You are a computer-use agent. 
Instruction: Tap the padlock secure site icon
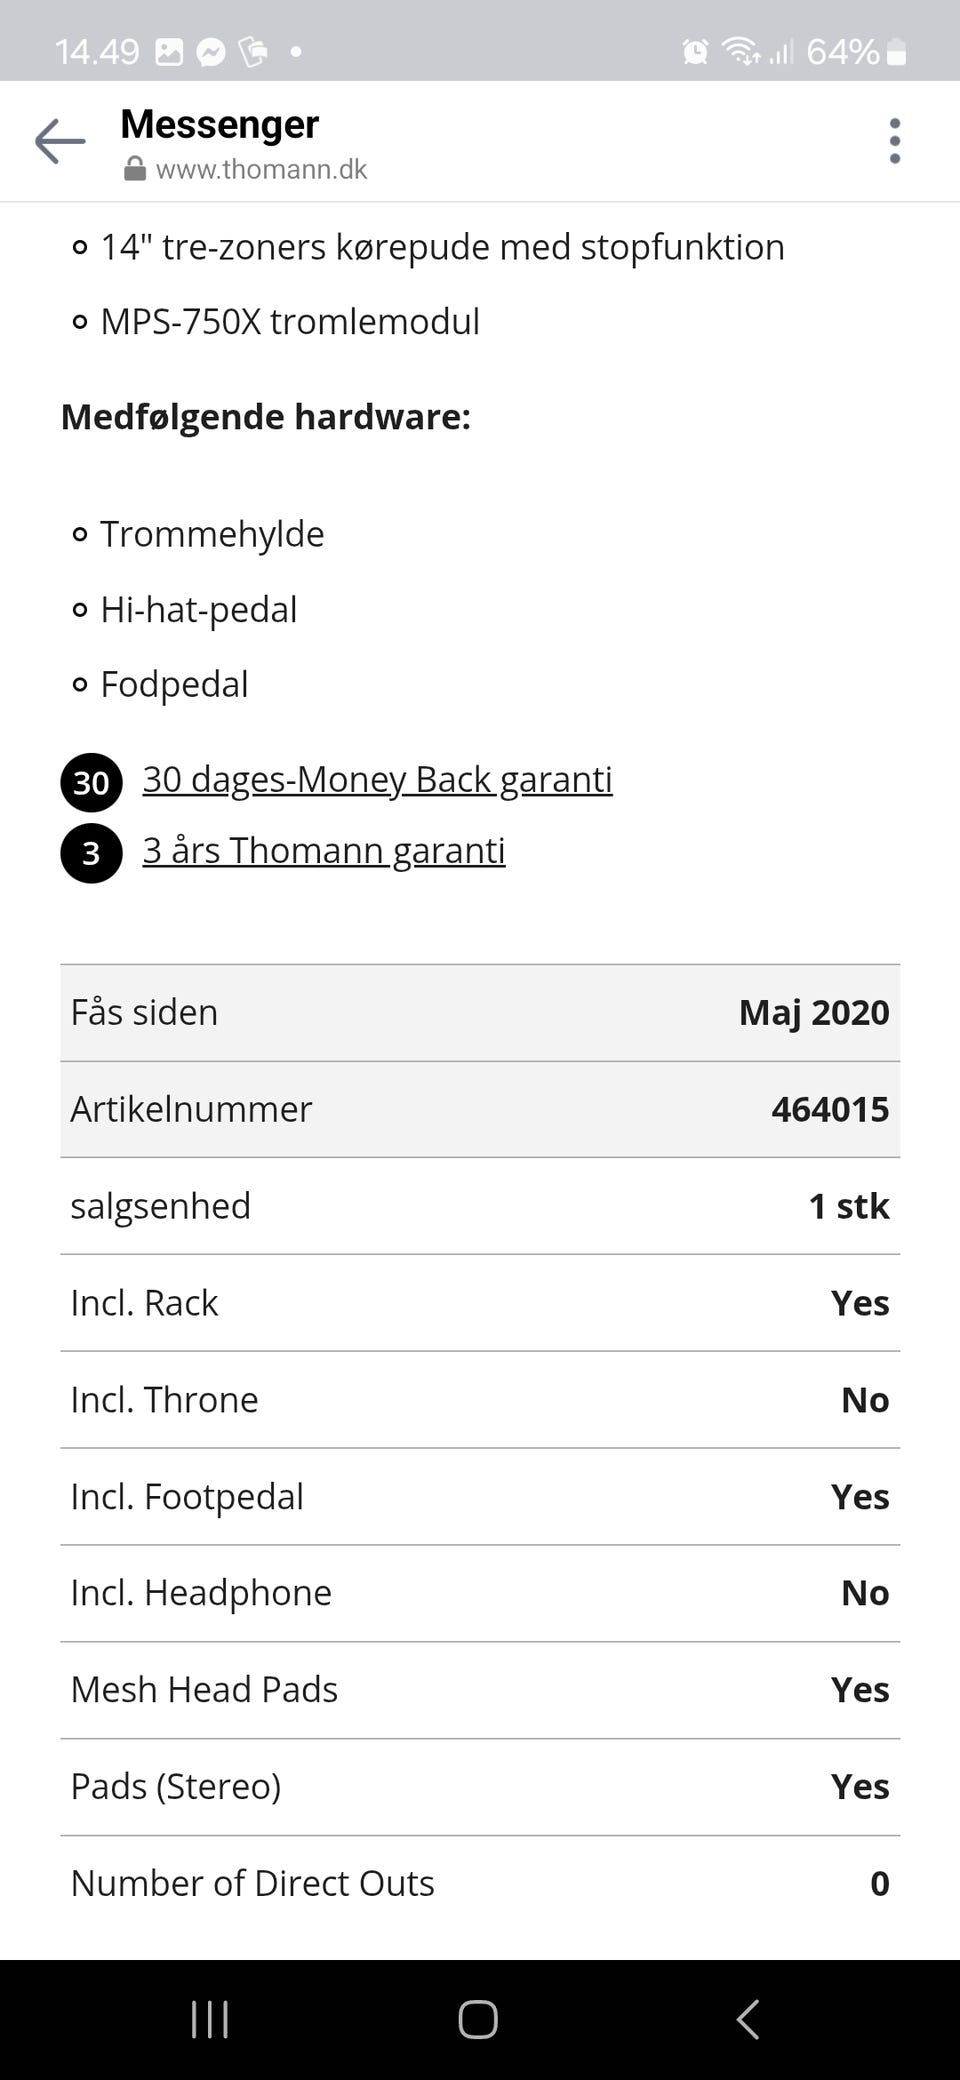tap(134, 169)
